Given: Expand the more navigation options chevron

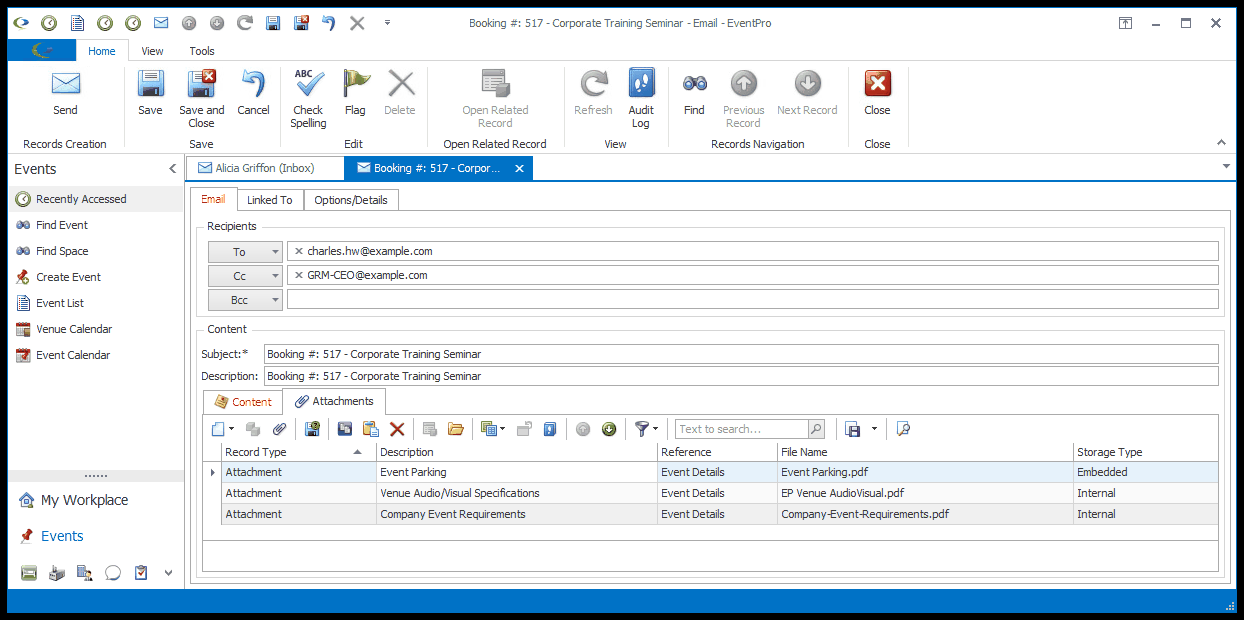Looking at the screenshot, I should (168, 573).
